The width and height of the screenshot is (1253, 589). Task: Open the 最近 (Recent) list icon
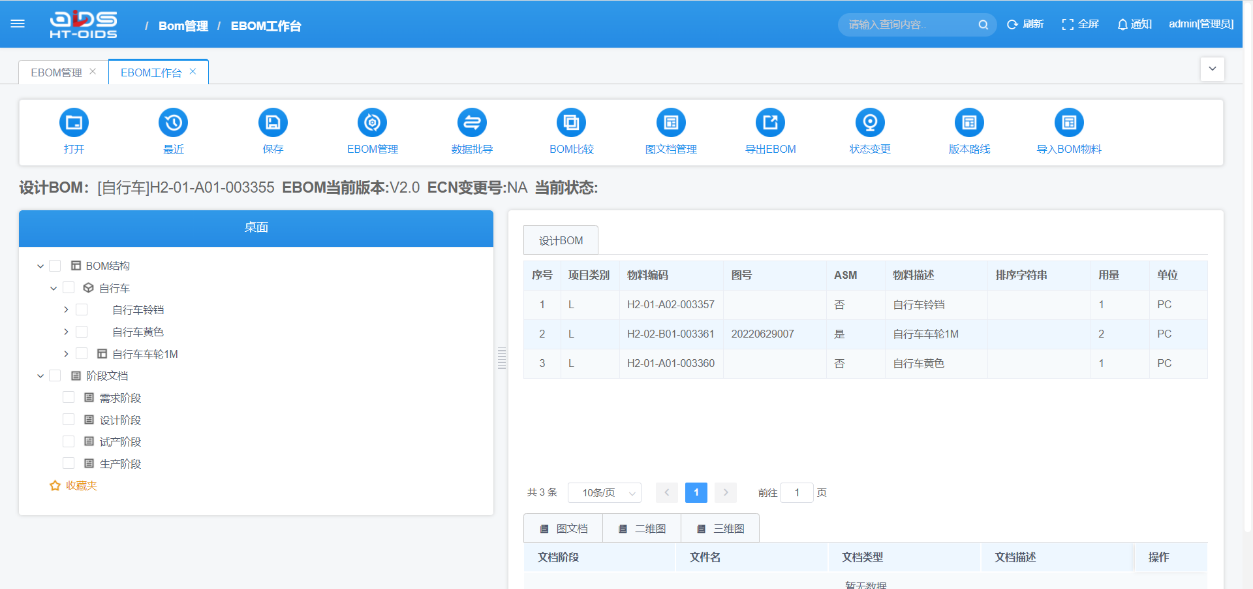tap(173, 123)
